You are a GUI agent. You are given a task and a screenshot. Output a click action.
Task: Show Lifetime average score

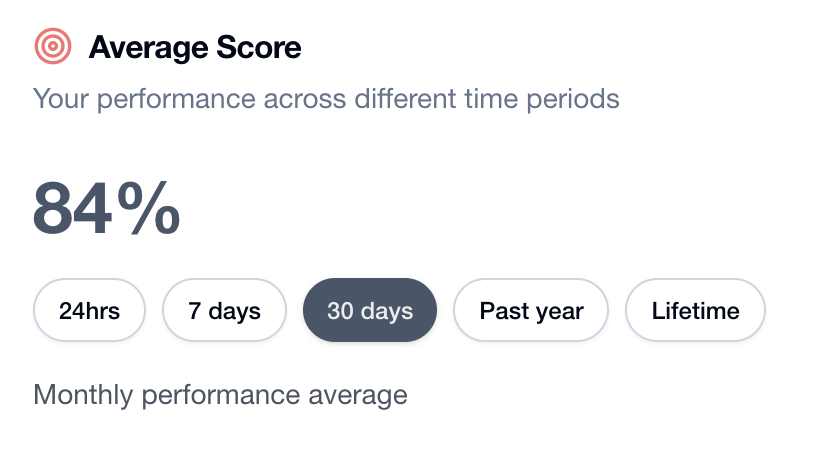pos(695,311)
